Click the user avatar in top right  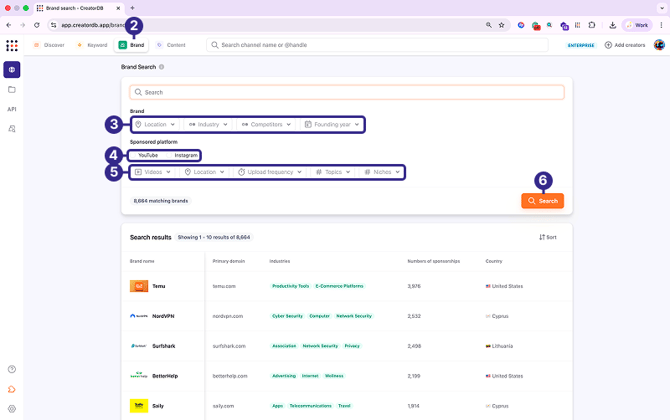[659, 45]
